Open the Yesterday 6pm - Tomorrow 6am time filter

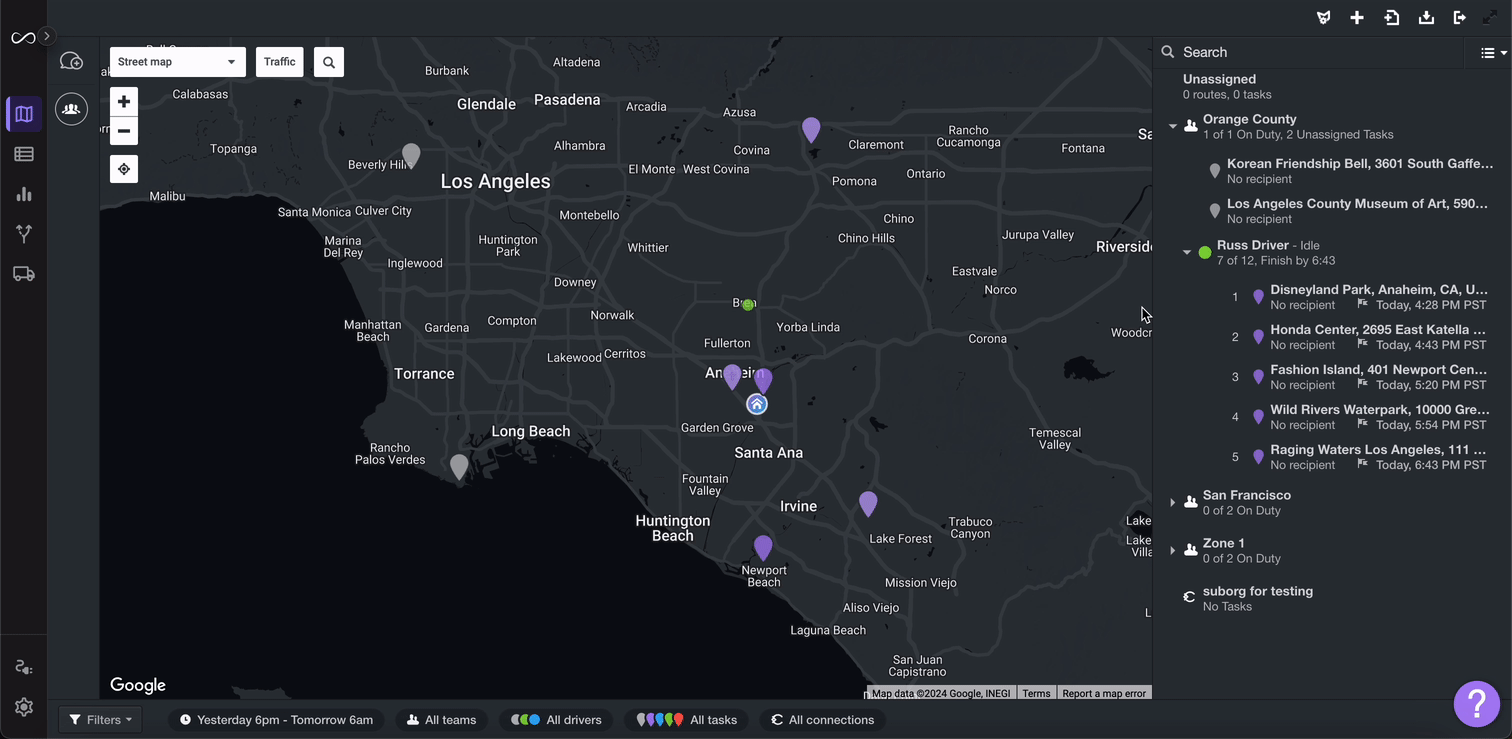tap(277, 720)
